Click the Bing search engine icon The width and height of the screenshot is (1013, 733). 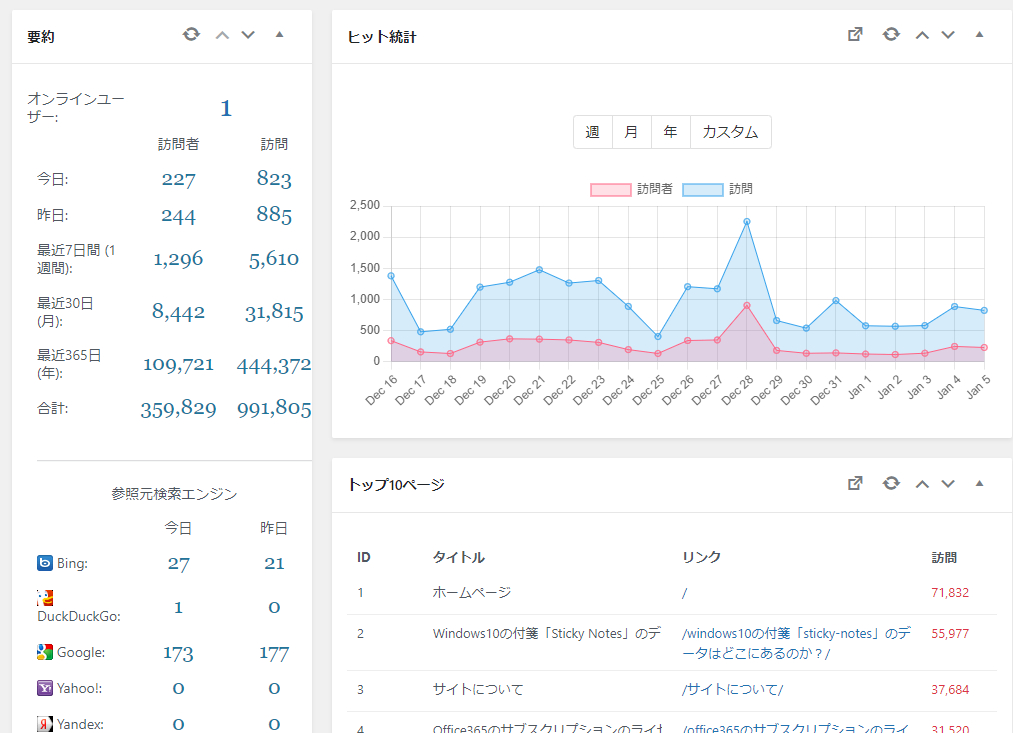[x=45, y=563]
